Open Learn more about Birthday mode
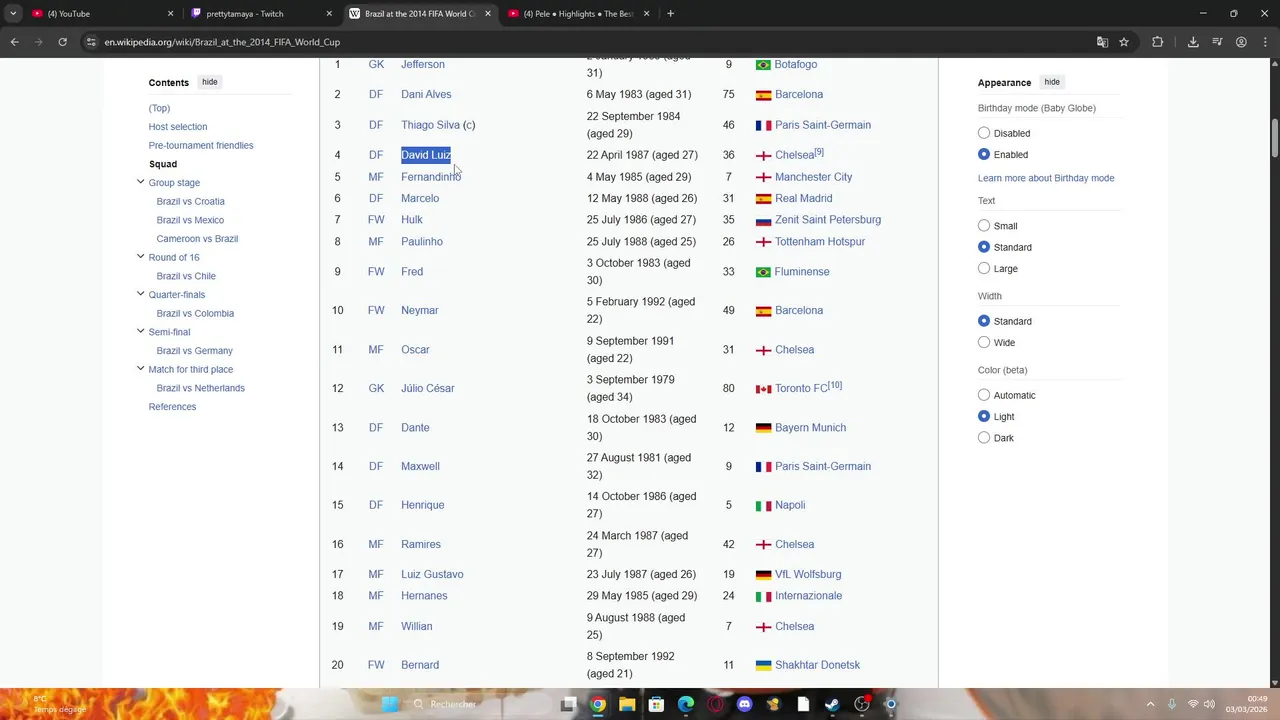Image resolution: width=1280 pixels, height=720 pixels. (x=1046, y=178)
